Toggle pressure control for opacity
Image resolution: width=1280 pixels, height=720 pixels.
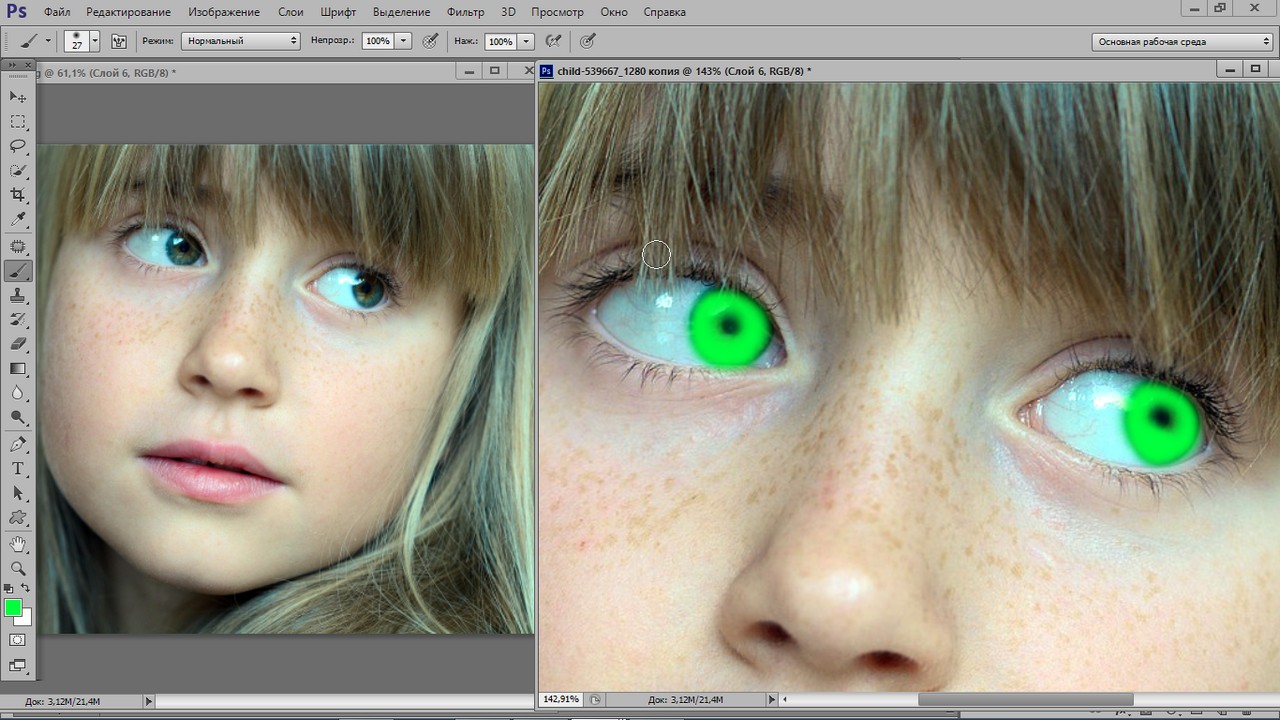(430, 41)
